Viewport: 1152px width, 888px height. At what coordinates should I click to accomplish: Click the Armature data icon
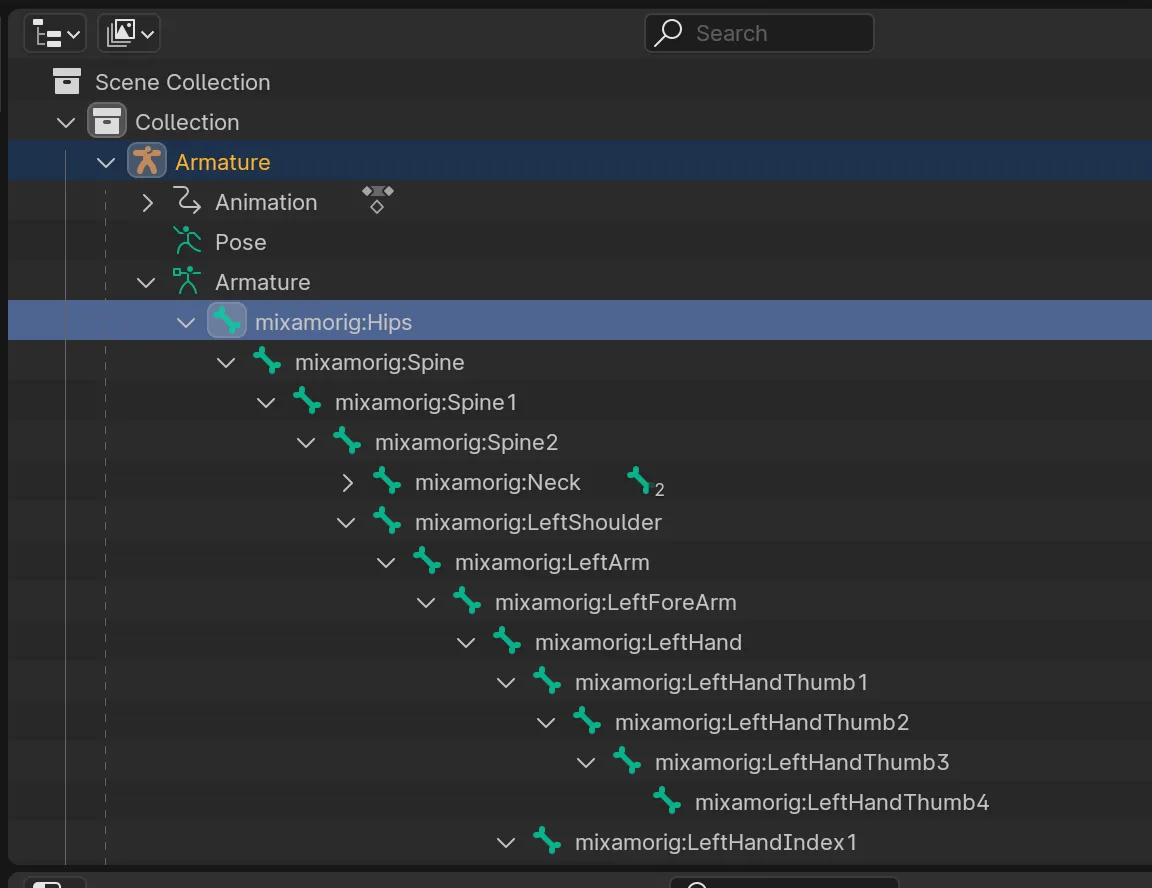pos(187,282)
